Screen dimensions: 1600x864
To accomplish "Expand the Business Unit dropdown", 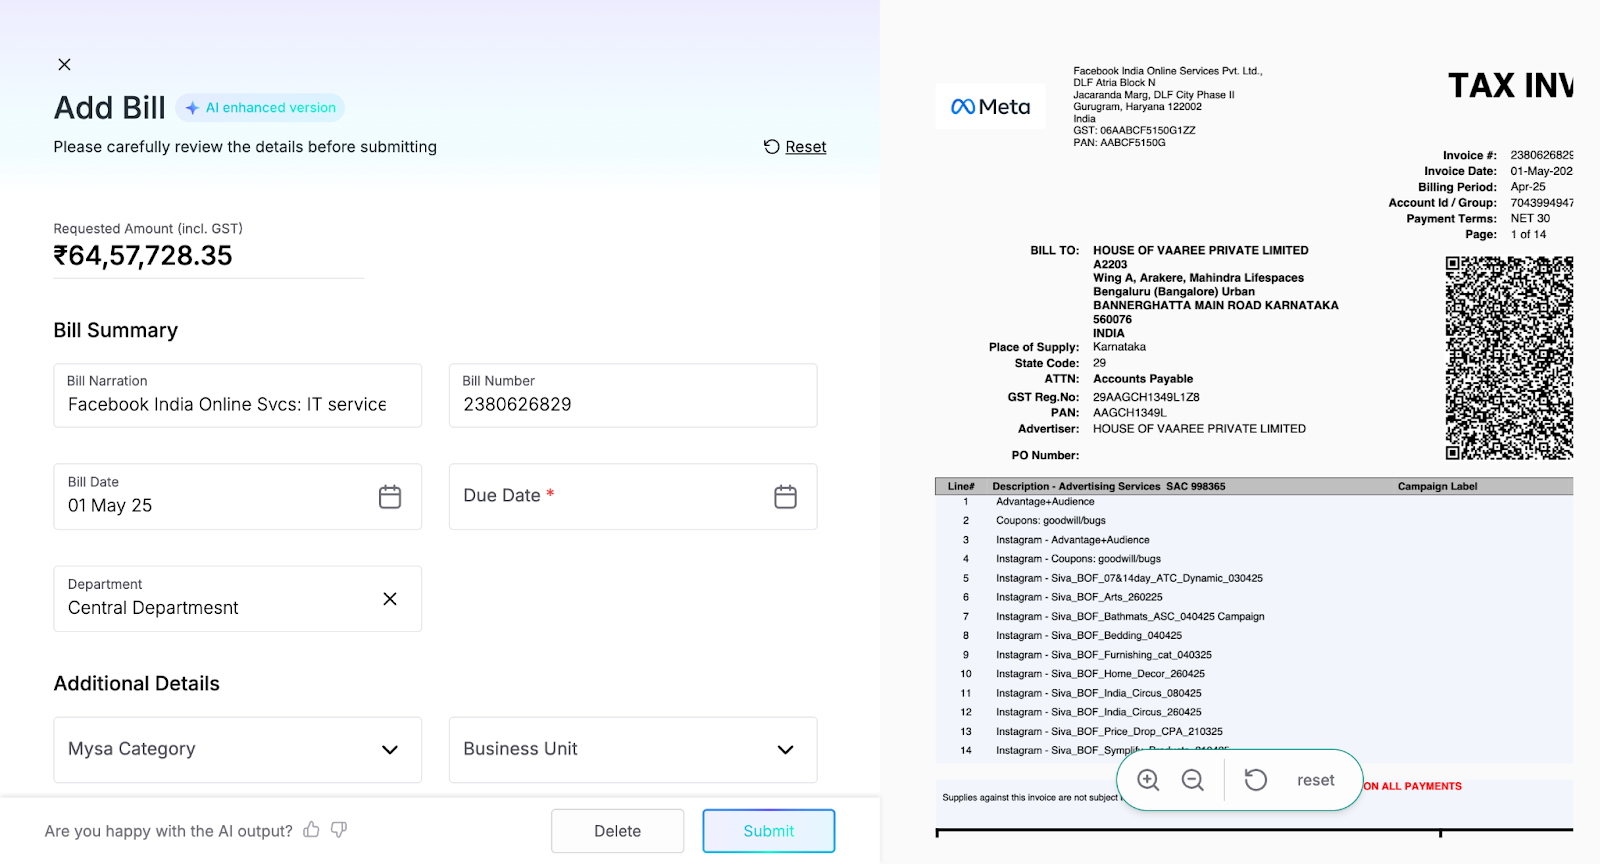I will [633, 750].
